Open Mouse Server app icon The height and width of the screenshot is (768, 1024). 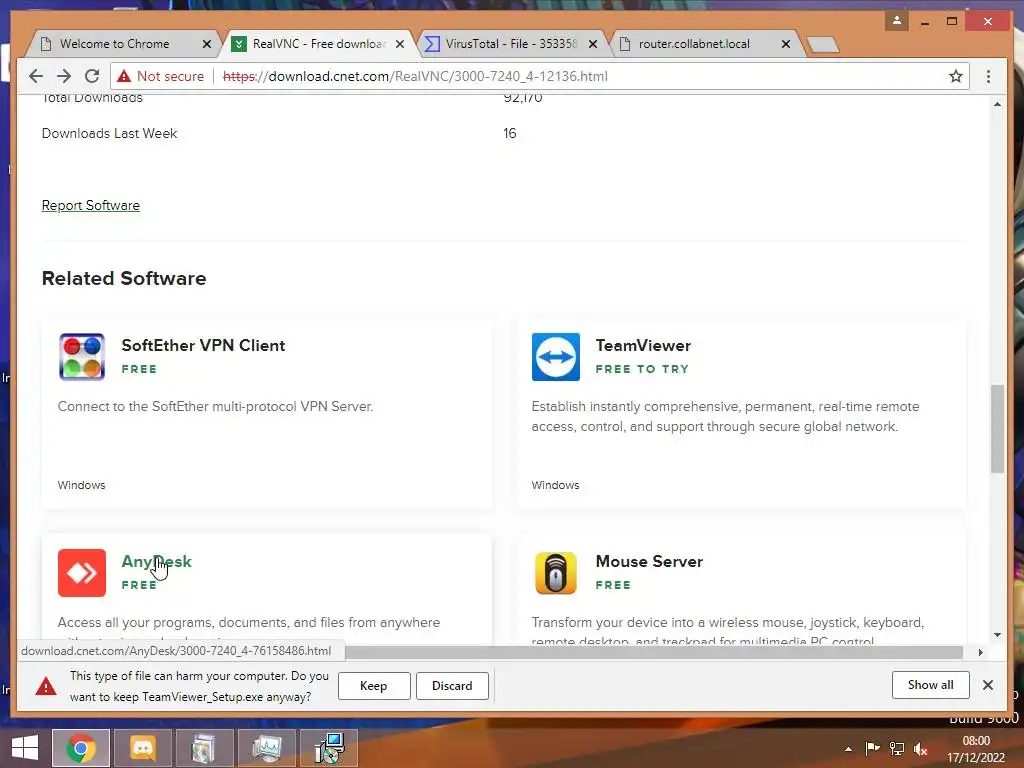click(556, 573)
